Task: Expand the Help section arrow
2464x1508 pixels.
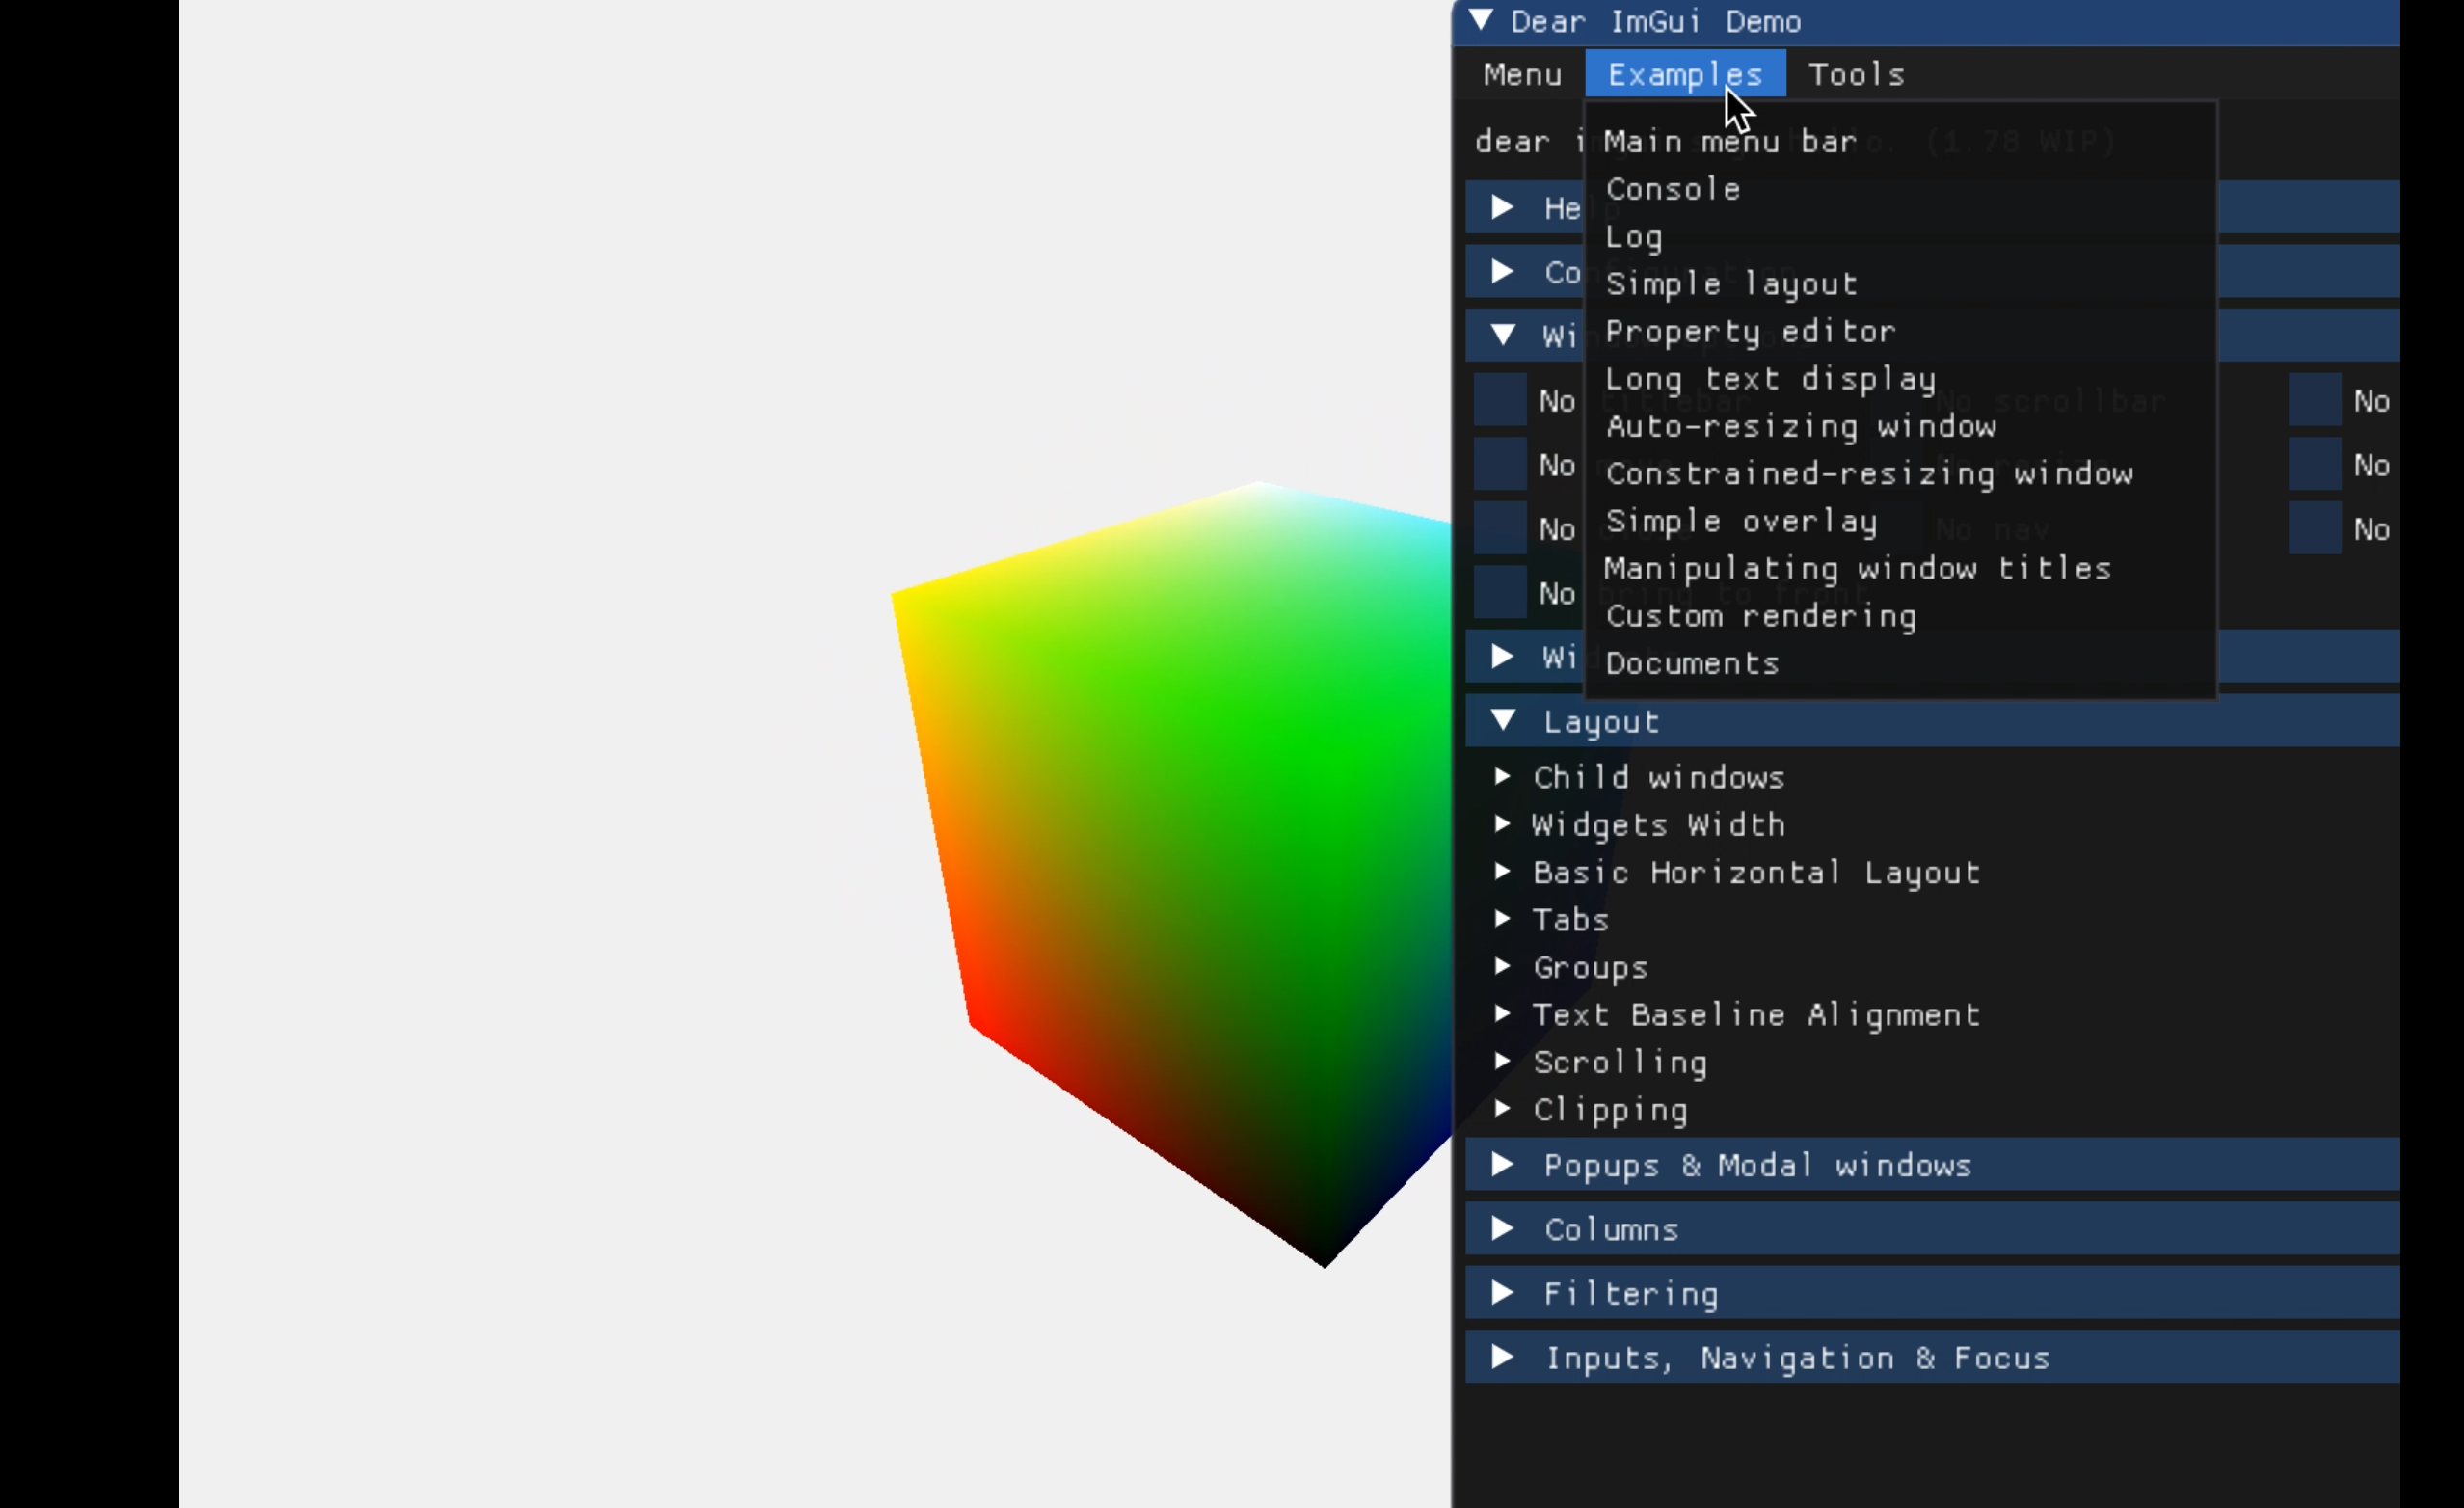Action: coord(1502,207)
